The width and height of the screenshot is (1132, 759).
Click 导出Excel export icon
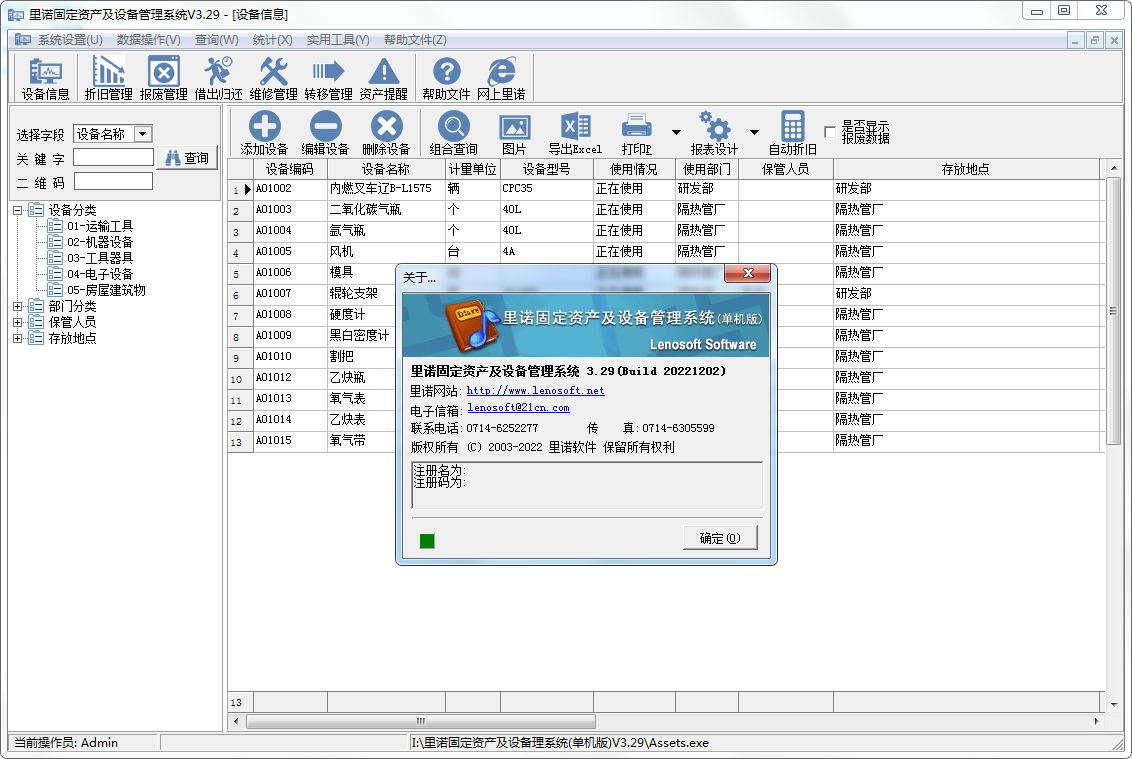[x=575, y=134]
